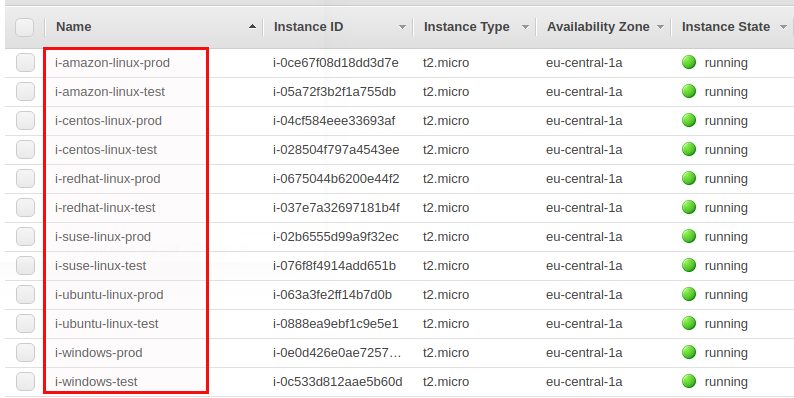Click the green state dot for i-suse-linux-prod
The image size is (794, 398).
(x=689, y=236)
